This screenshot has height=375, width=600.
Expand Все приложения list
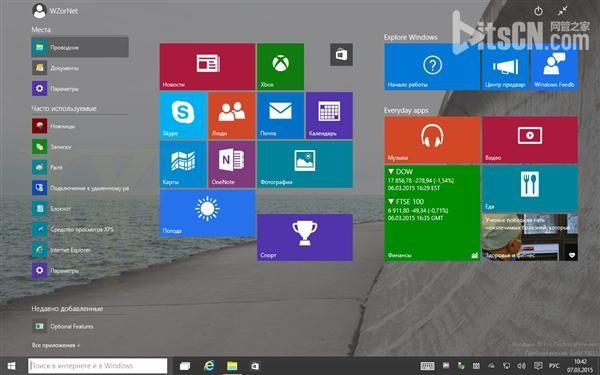pos(56,345)
